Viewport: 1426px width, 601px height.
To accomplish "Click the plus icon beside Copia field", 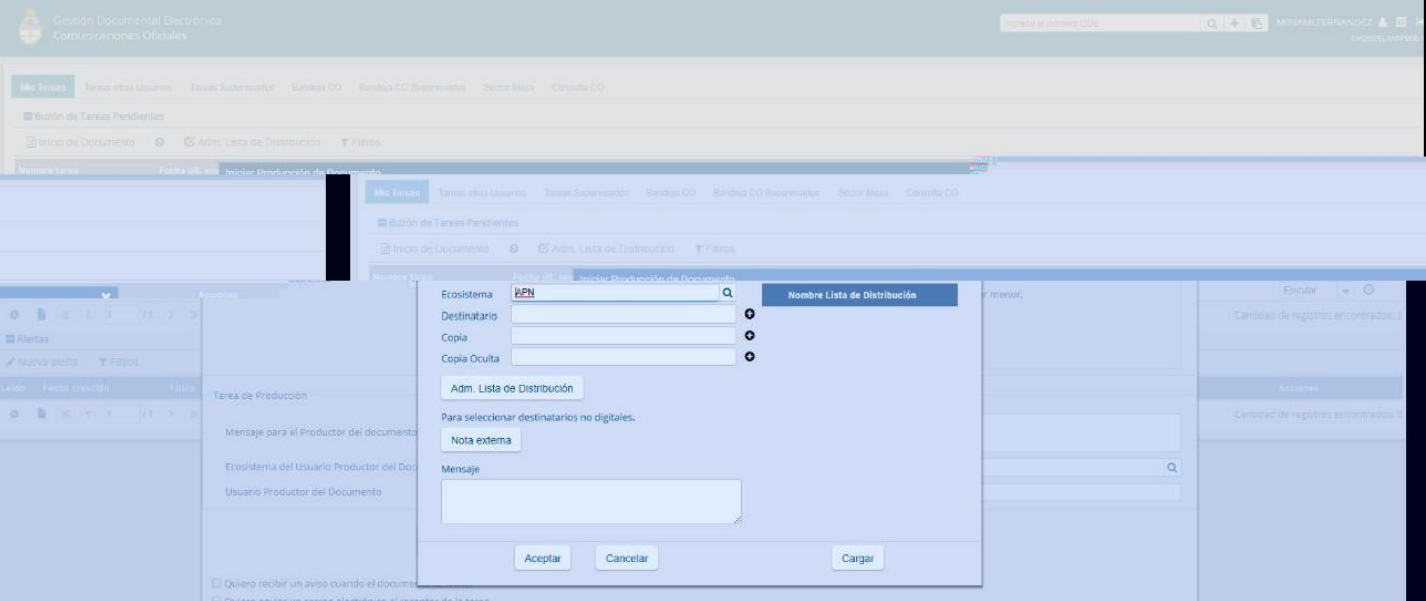I will [749, 336].
